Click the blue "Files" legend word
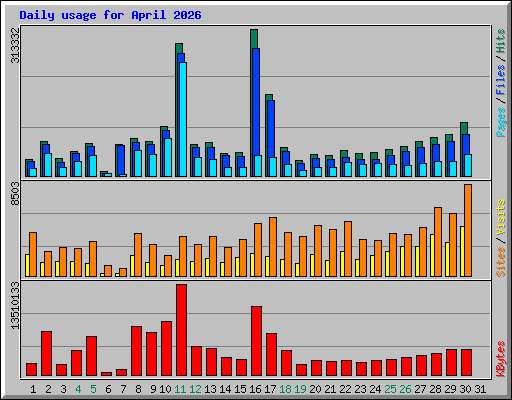This screenshot has height=400, width=512. click(x=501, y=79)
